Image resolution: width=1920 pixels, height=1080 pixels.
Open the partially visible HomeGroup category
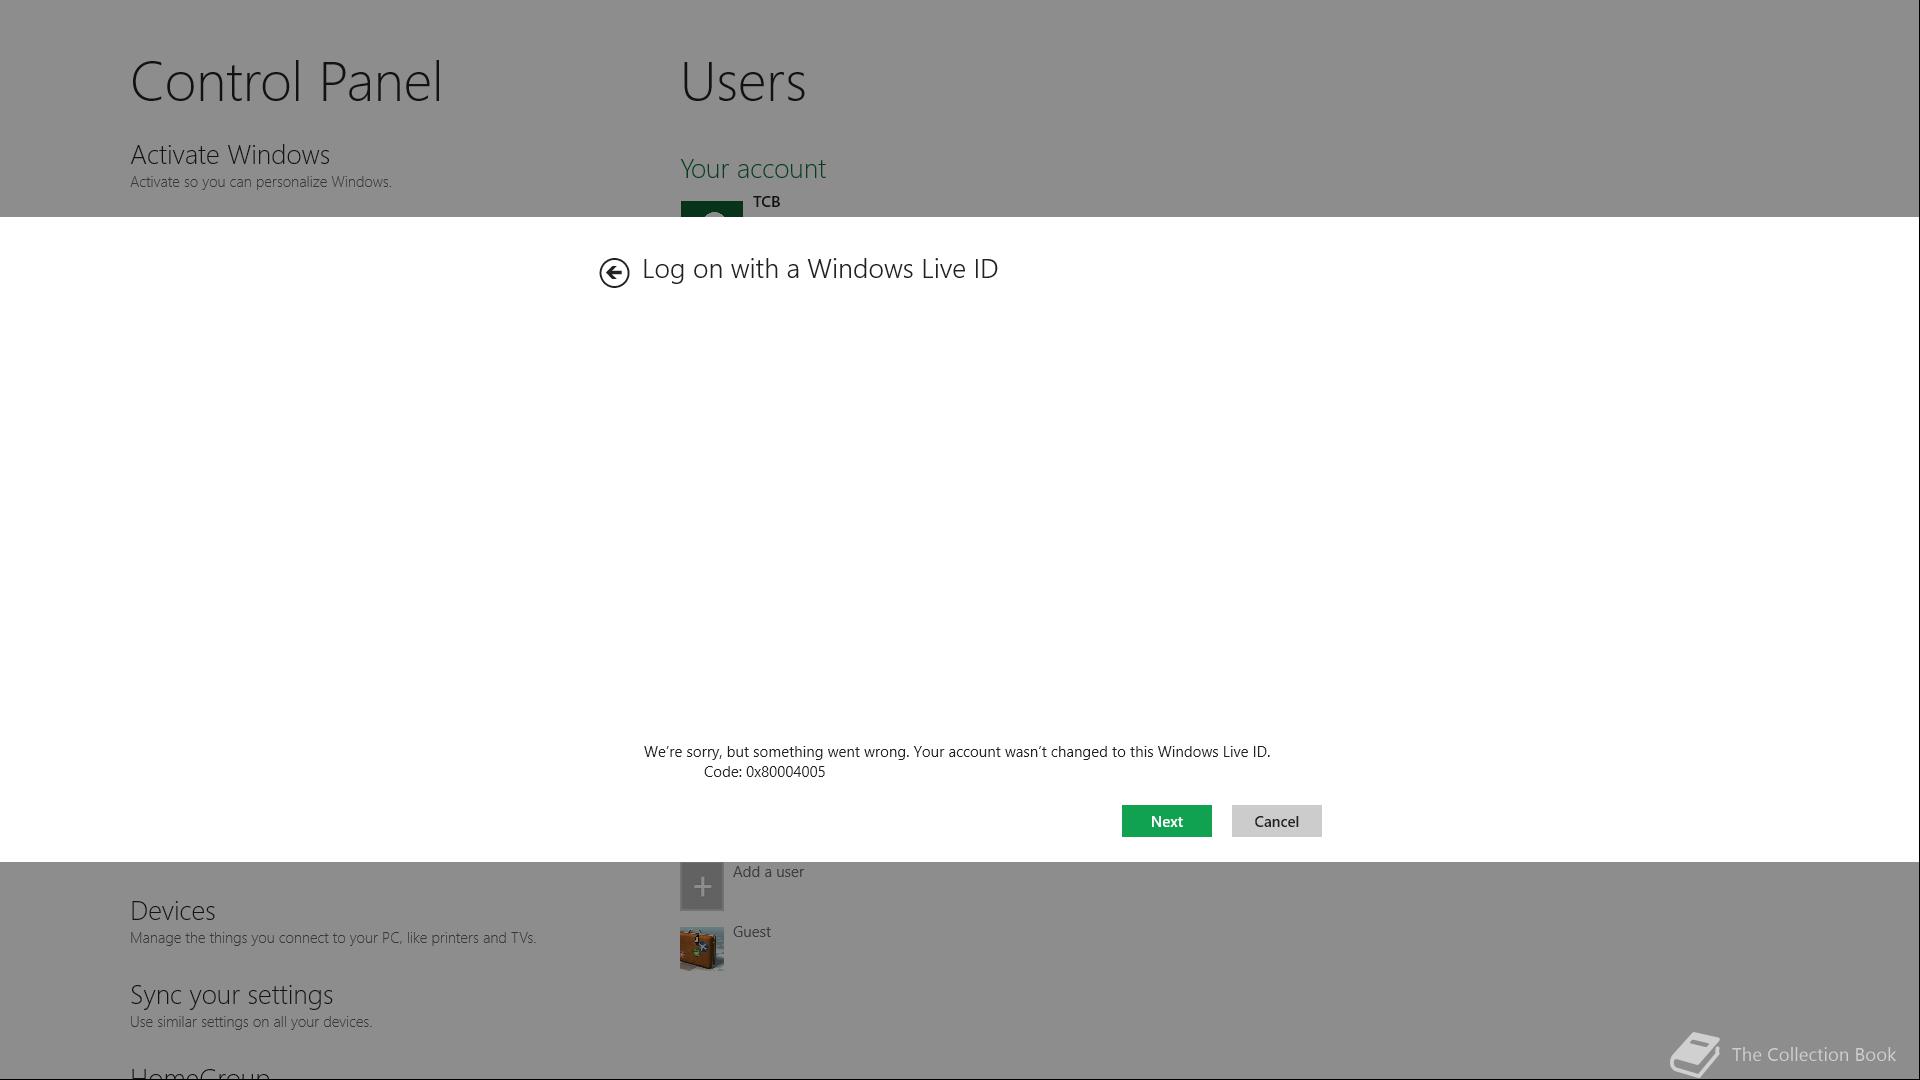tap(200, 1072)
